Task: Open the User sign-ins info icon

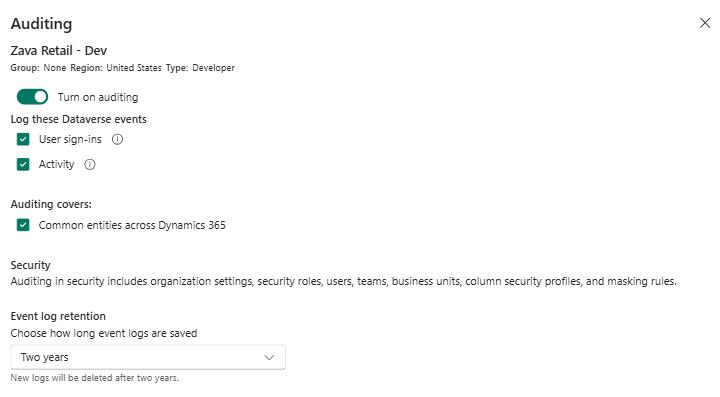Action: coord(118,140)
